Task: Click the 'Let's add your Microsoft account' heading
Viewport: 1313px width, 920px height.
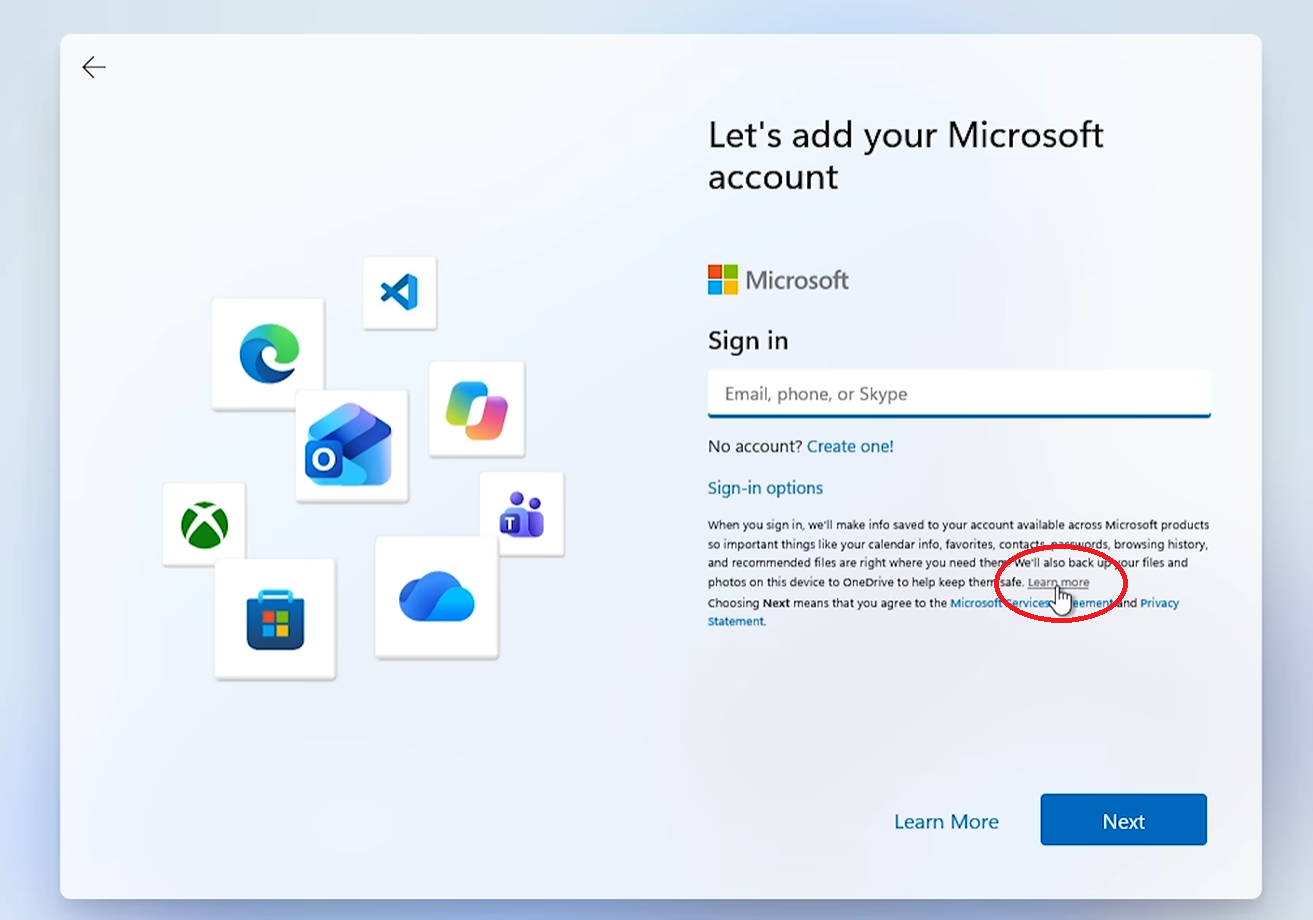Action: pos(906,155)
